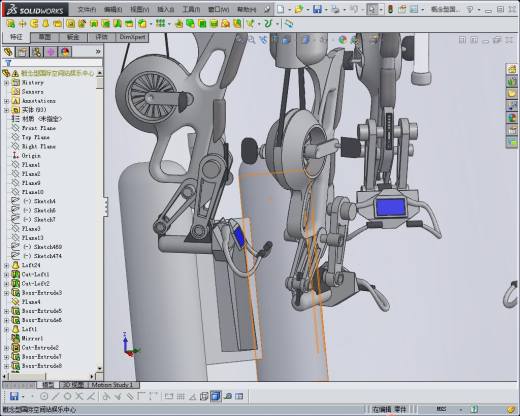Screen dimensions: 520x416
Task: Open the ConfigurationManager tab icon
Action: click(37, 52)
